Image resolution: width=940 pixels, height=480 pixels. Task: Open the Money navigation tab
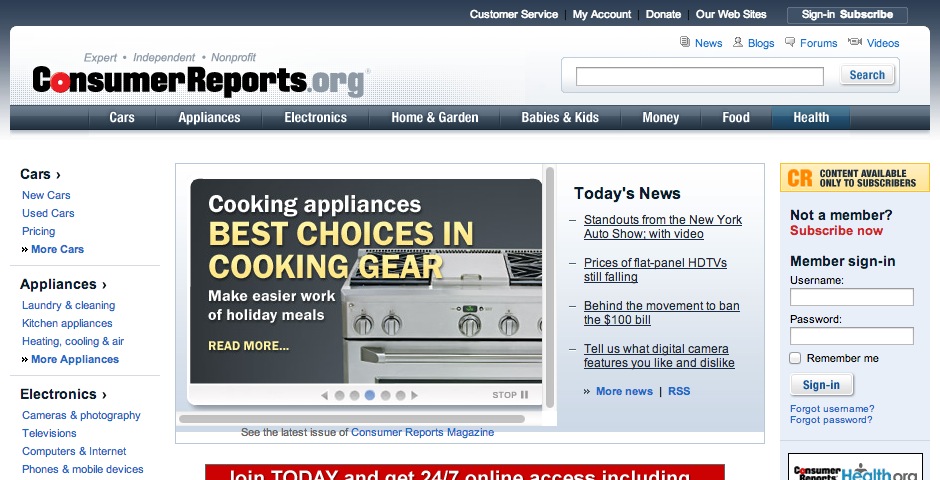click(x=661, y=117)
